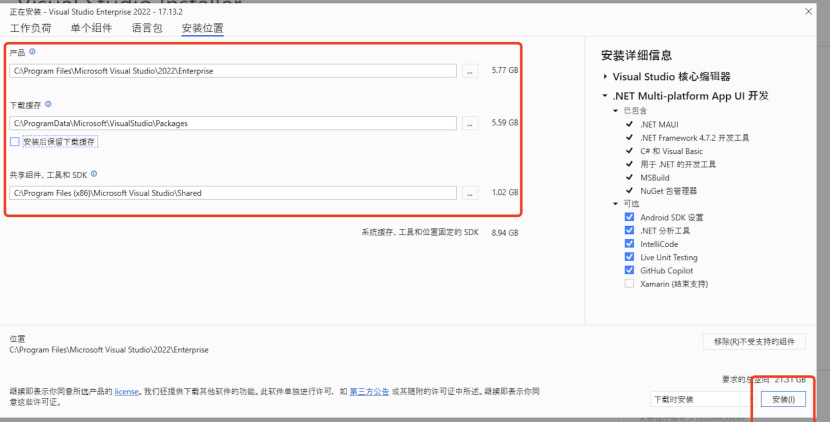The image size is (830, 422).
Task: Collapse the 已包含 group
Action: pyautogui.click(x=616, y=111)
